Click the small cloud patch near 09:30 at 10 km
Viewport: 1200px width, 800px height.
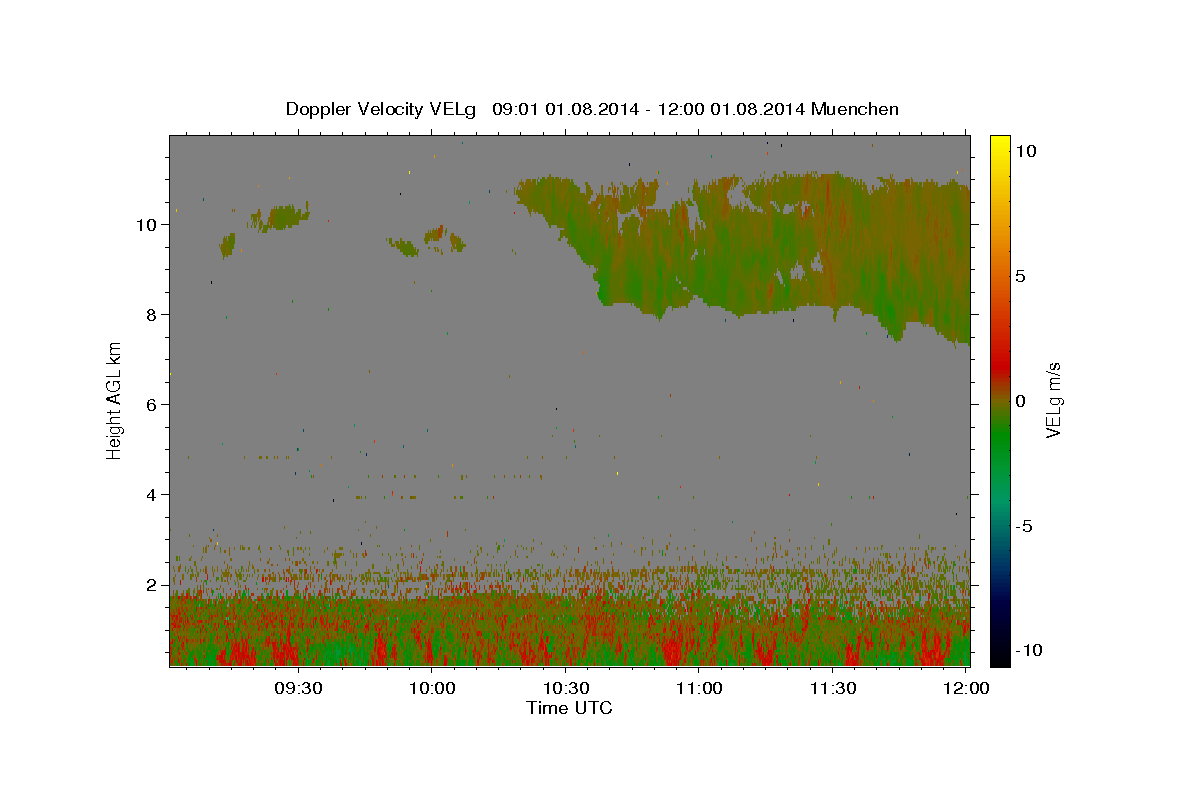[x=280, y=217]
